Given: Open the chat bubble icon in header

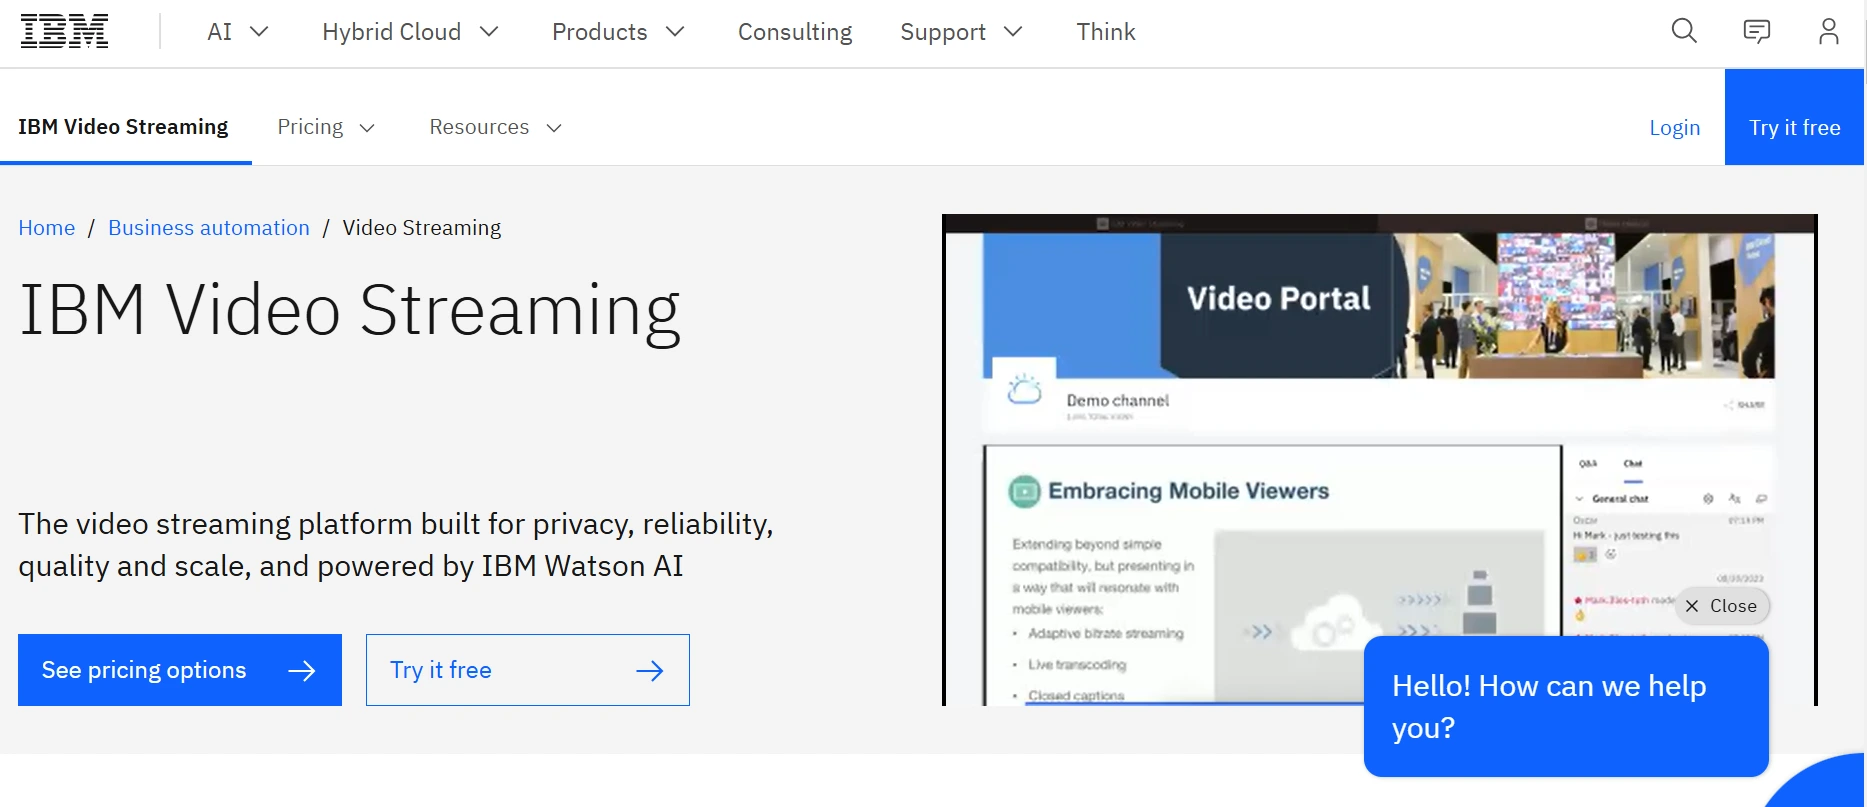Looking at the screenshot, I should (1756, 32).
